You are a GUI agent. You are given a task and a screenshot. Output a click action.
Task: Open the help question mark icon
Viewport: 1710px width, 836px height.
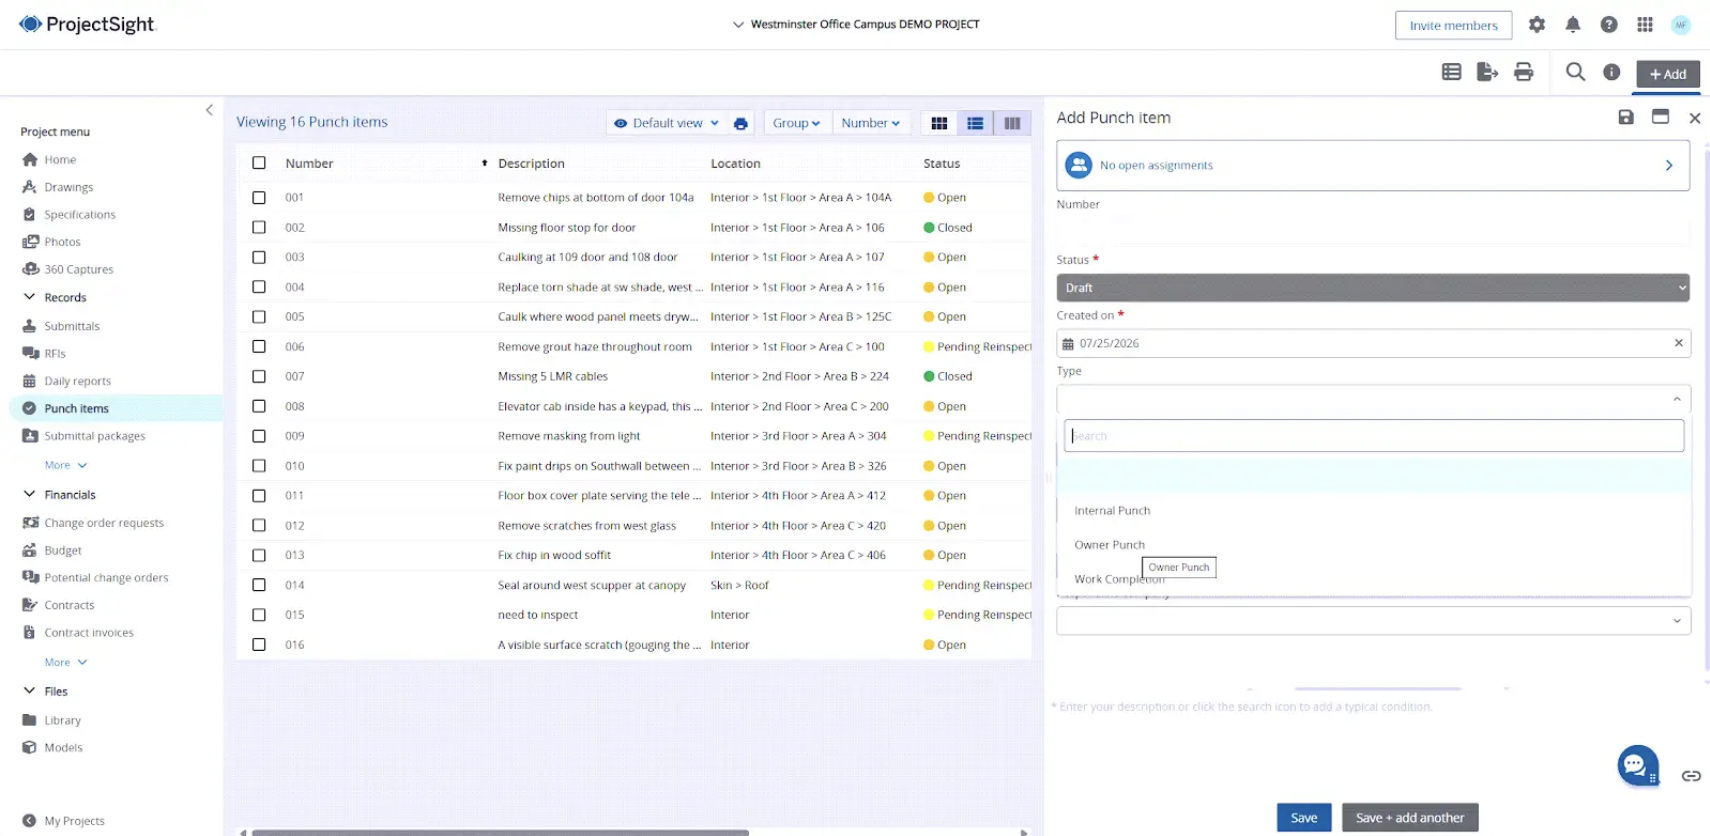[x=1609, y=25]
